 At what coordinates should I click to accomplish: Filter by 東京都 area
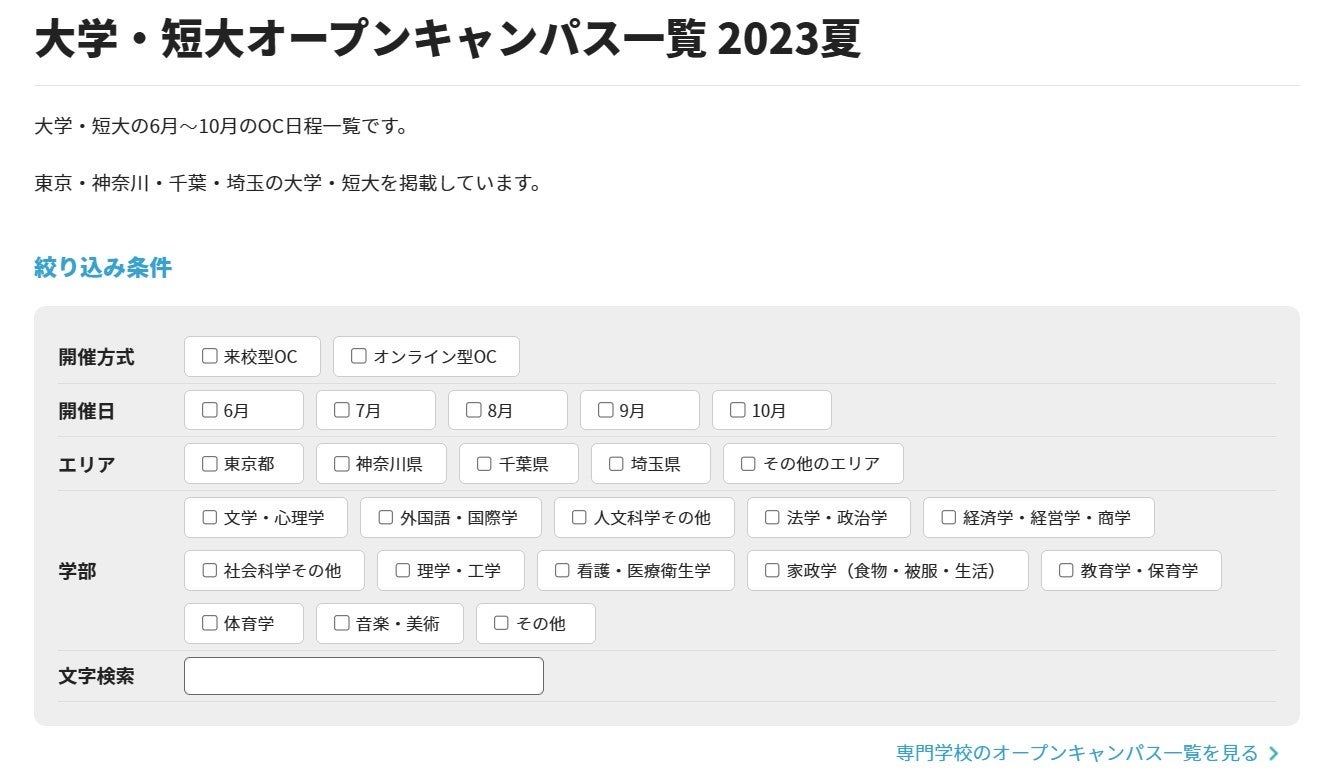210,464
